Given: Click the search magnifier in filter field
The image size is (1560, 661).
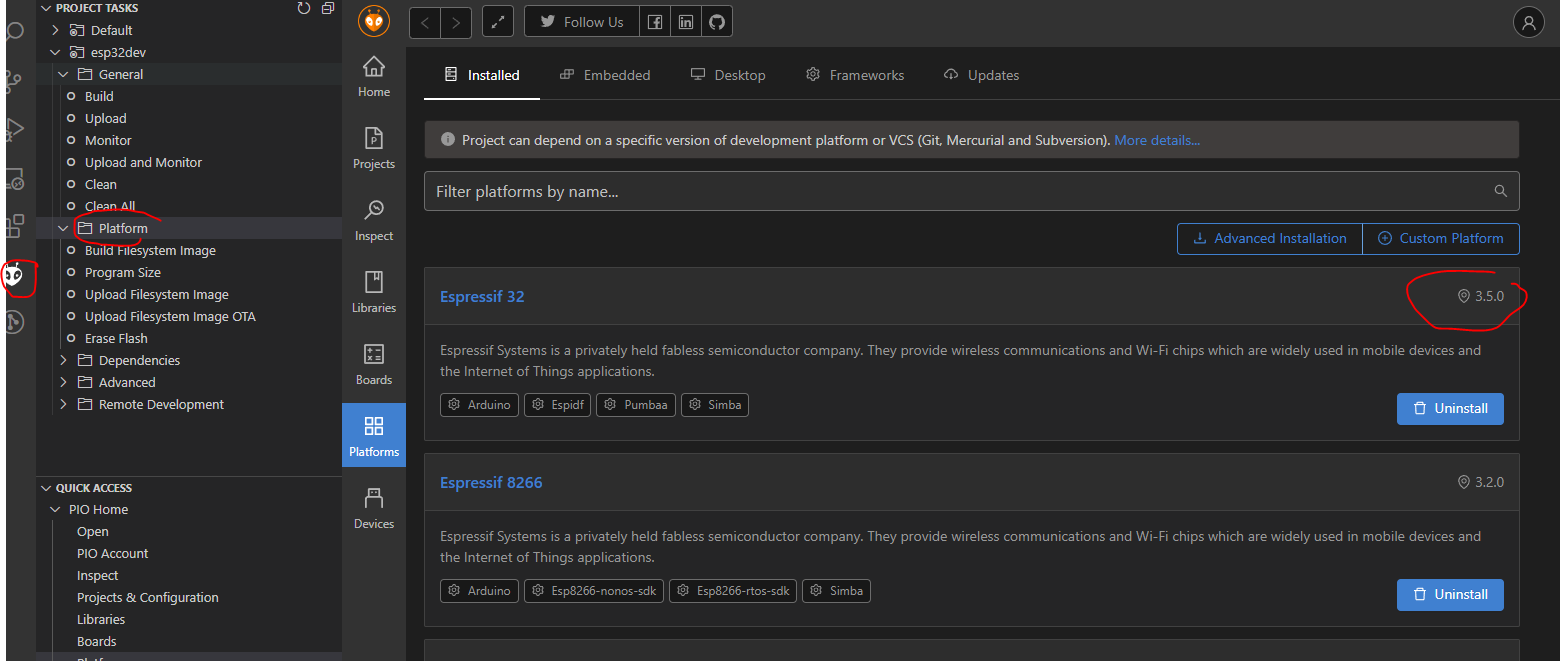Looking at the screenshot, I should pyautogui.click(x=1500, y=191).
